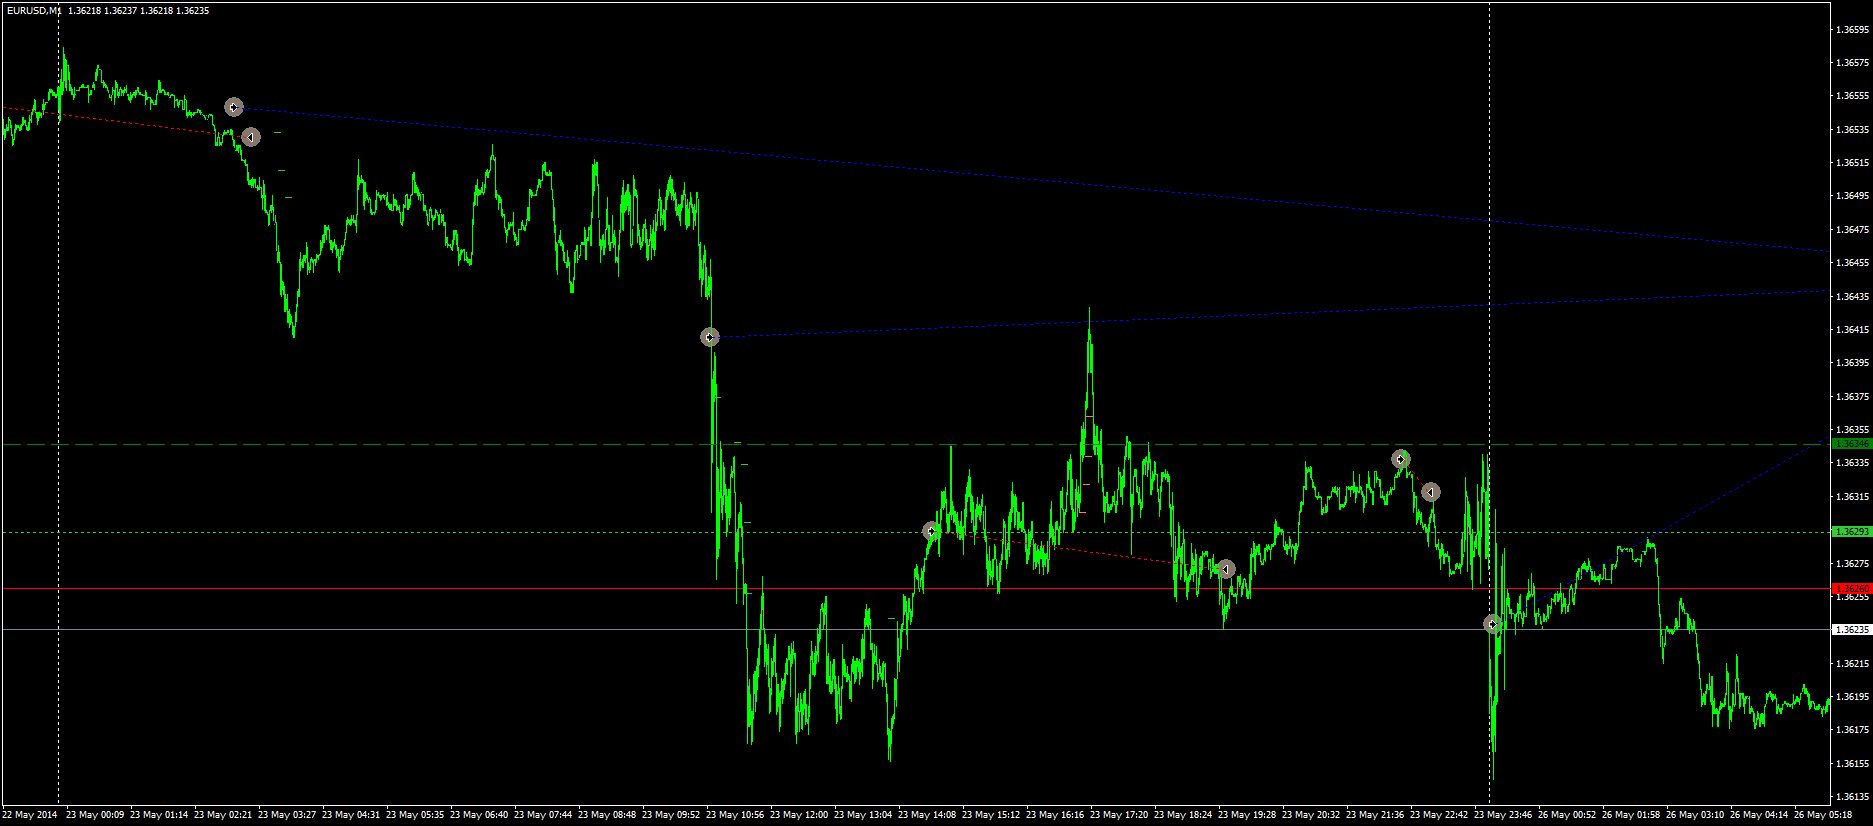Viewport: 1873px width, 826px height.
Task: Click the 1.36195 price scale value
Action: (x=1852, y=697)
